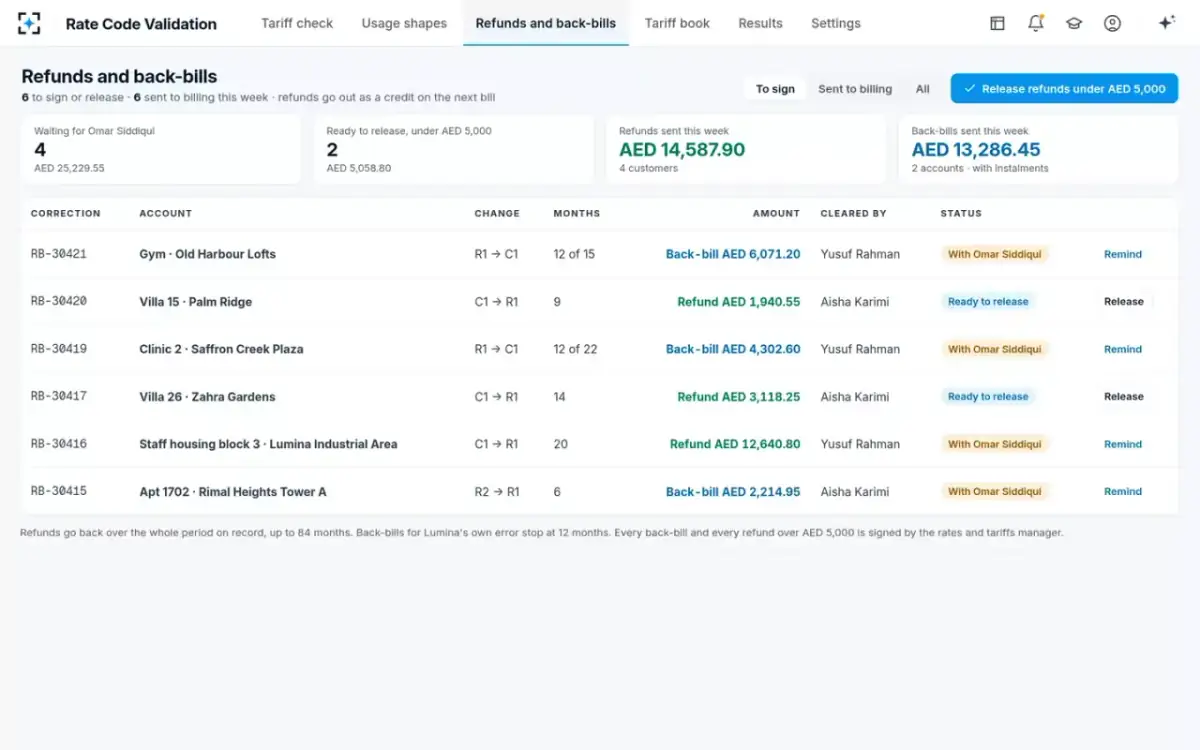This screenshot has width=1200, height=750.
Task: Click amount Back-bill AED 6,071.20
Action: [733, 254]
